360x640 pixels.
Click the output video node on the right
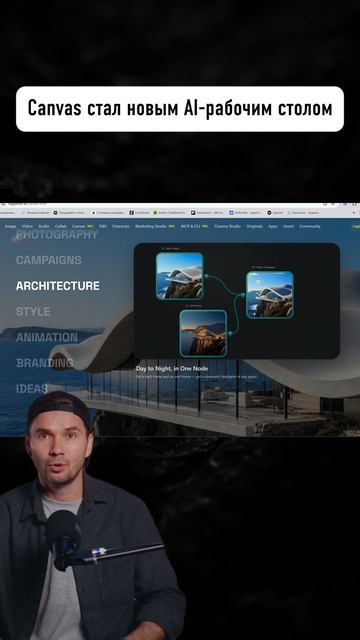[270, 295]
